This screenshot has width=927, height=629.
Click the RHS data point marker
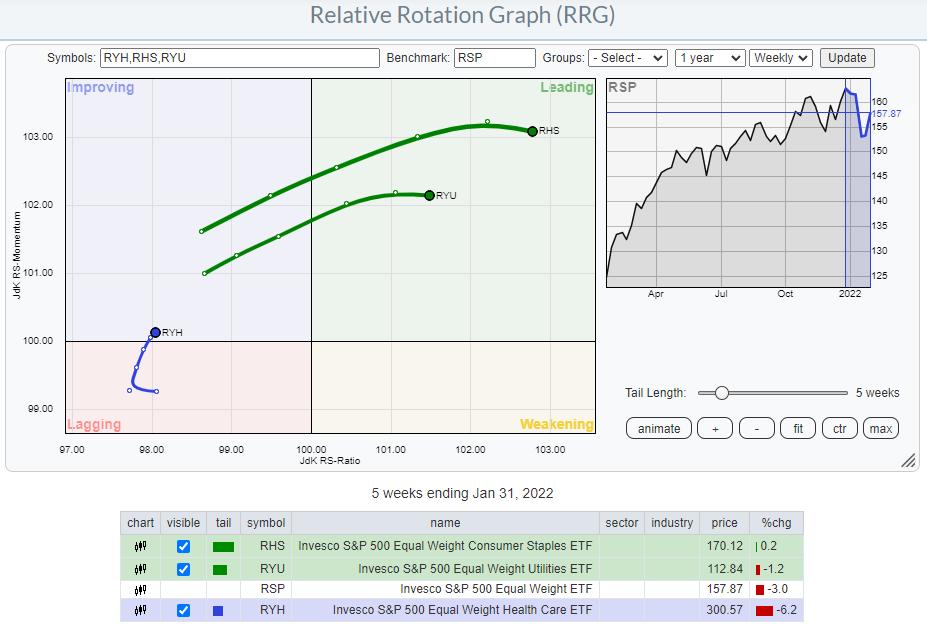tap(532, 131)
